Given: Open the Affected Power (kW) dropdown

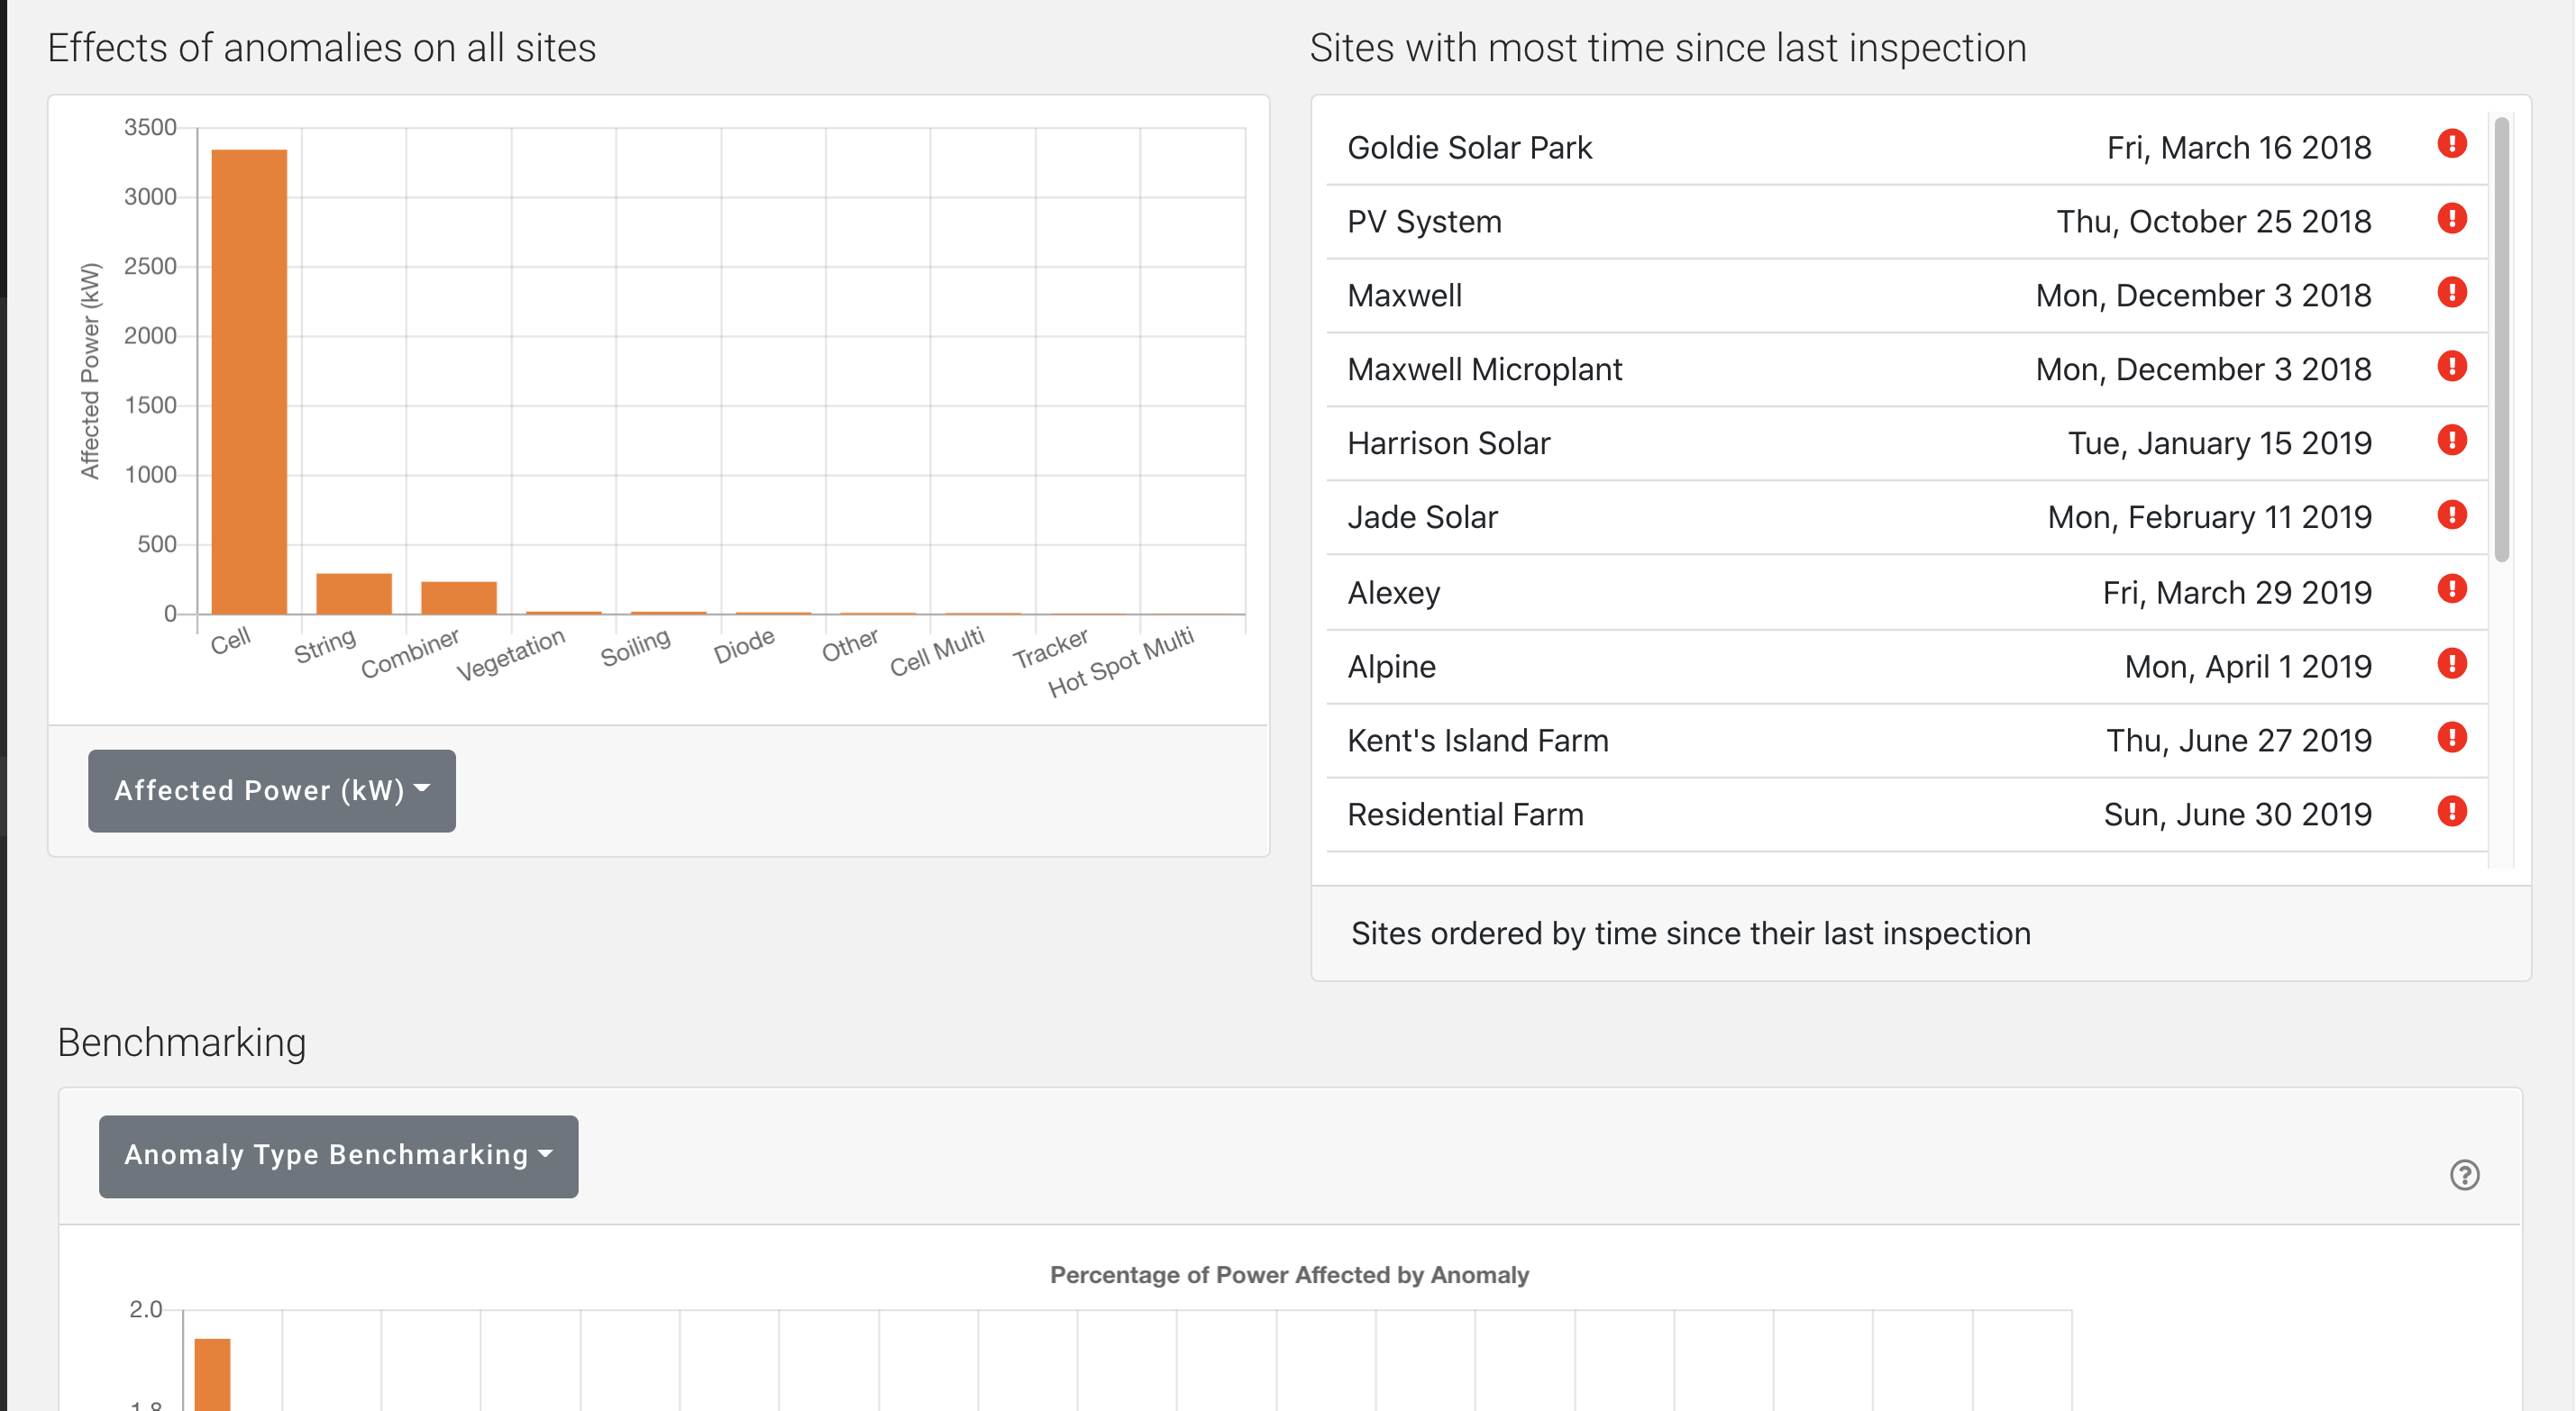Looking at the screenshot, I should tap(272, 790).
